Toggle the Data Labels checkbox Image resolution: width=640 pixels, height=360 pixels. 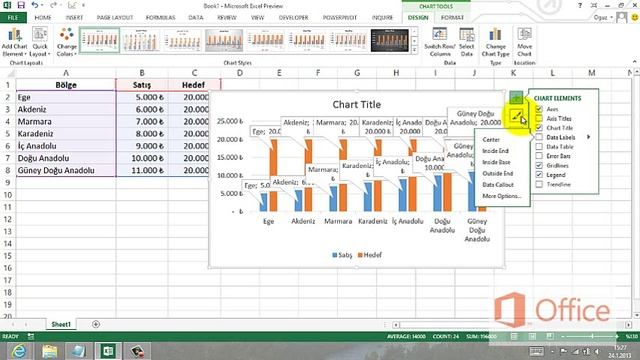pyautogui.click(x=539, y=137)
